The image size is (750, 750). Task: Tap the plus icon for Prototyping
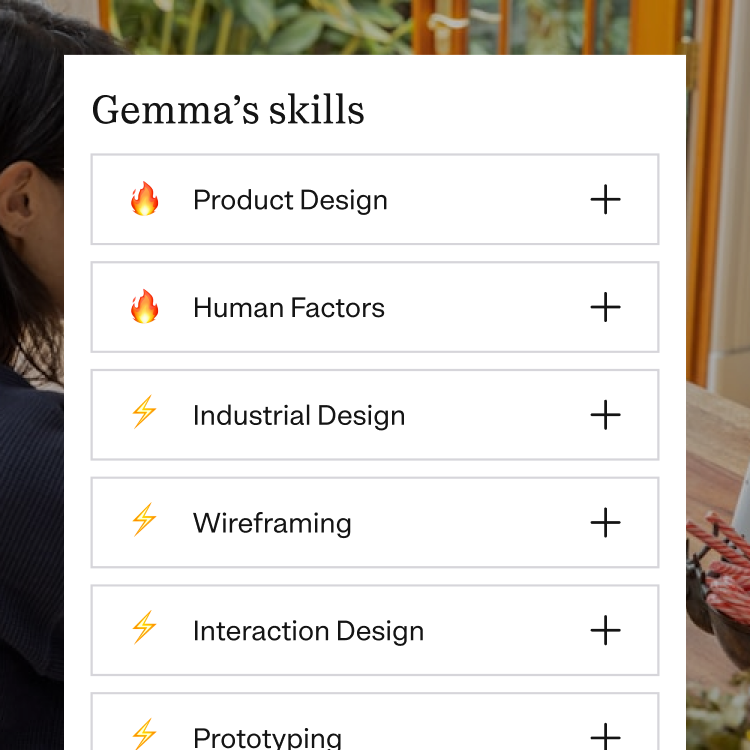pos(606,737)
